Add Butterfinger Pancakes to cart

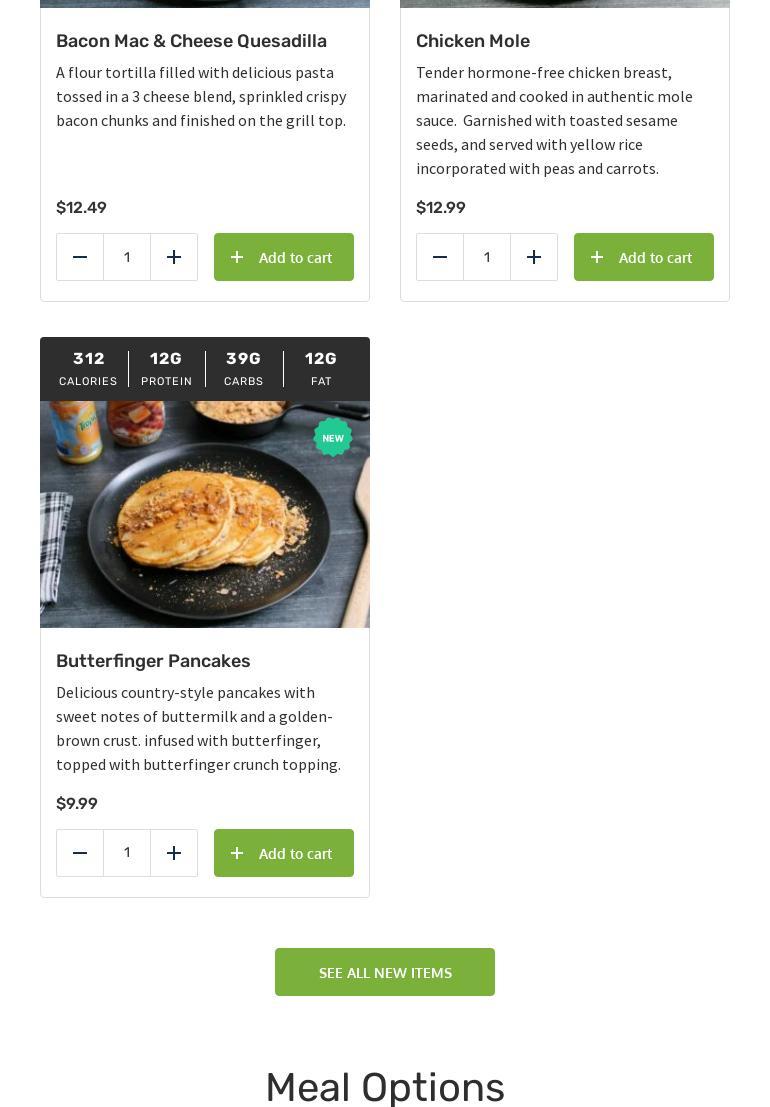pos(284,853)
